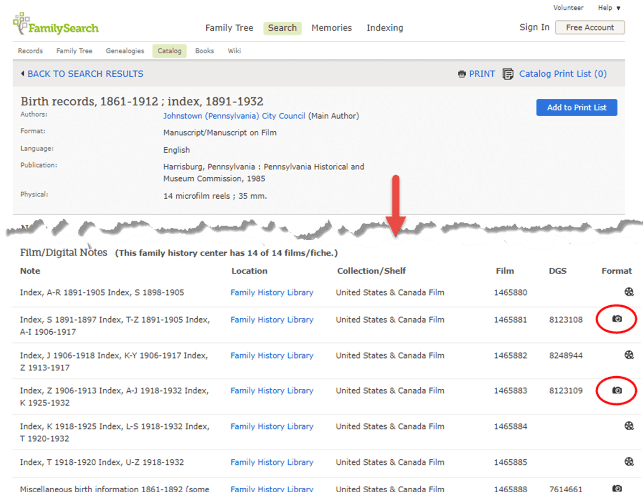Open the camera icon for film 1465883
The width and height of the screenshot is (643, 492).
tap(617, 390)
